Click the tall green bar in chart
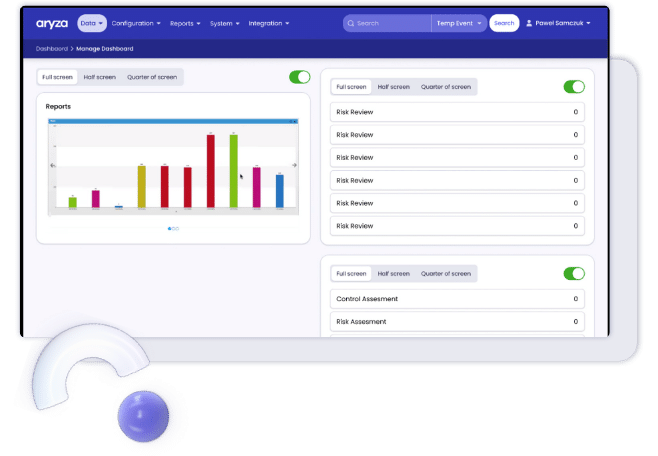 [x=234, y=171]
